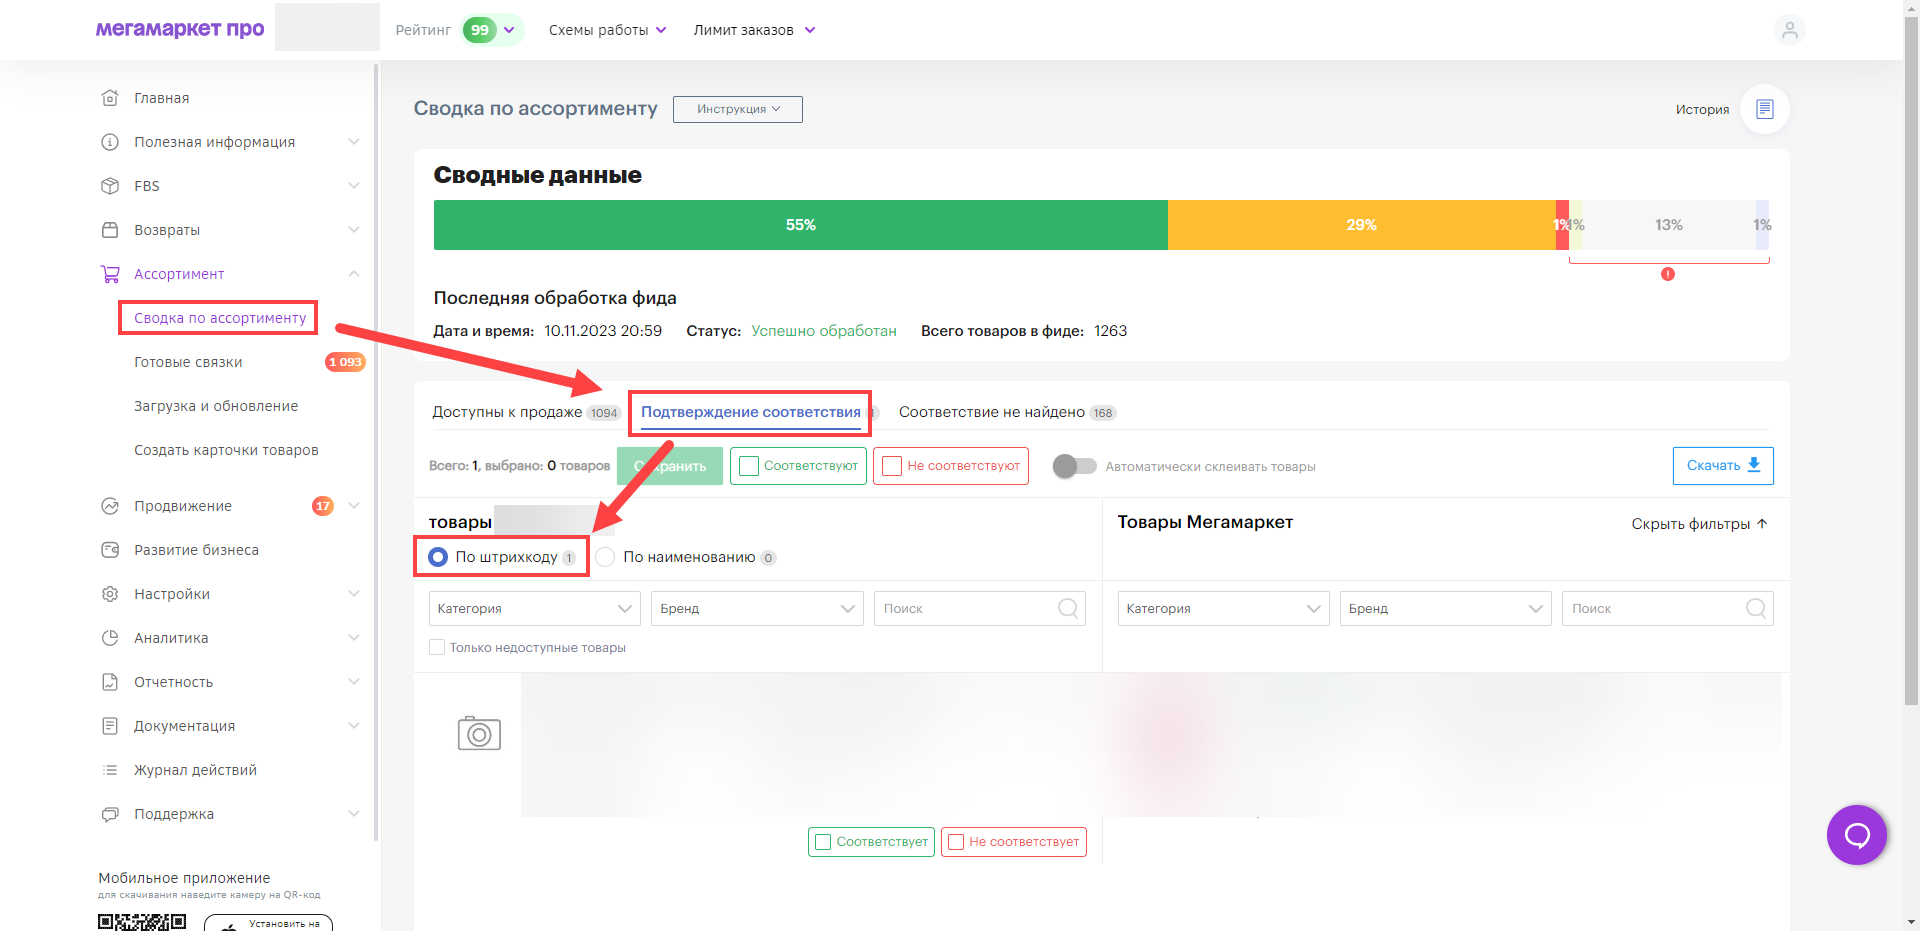
Task: Click the Главная home icon
Action: [110, 98]
